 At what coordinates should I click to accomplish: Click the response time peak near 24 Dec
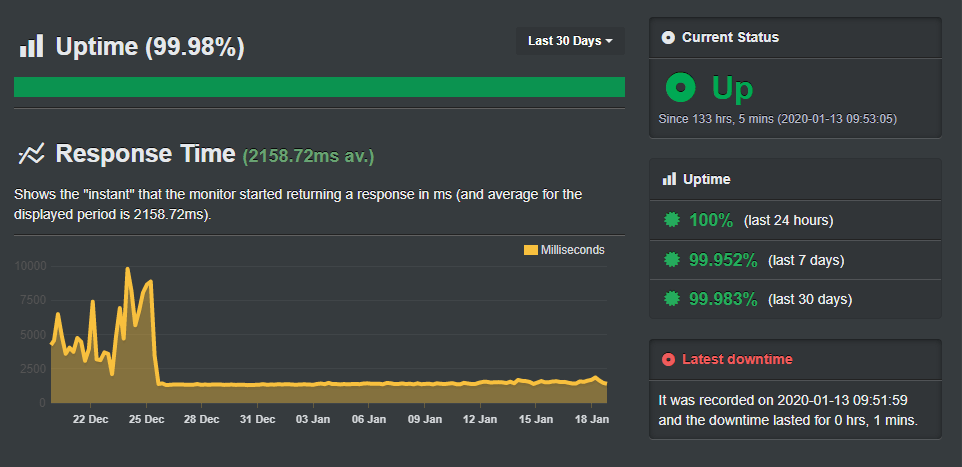128,269
